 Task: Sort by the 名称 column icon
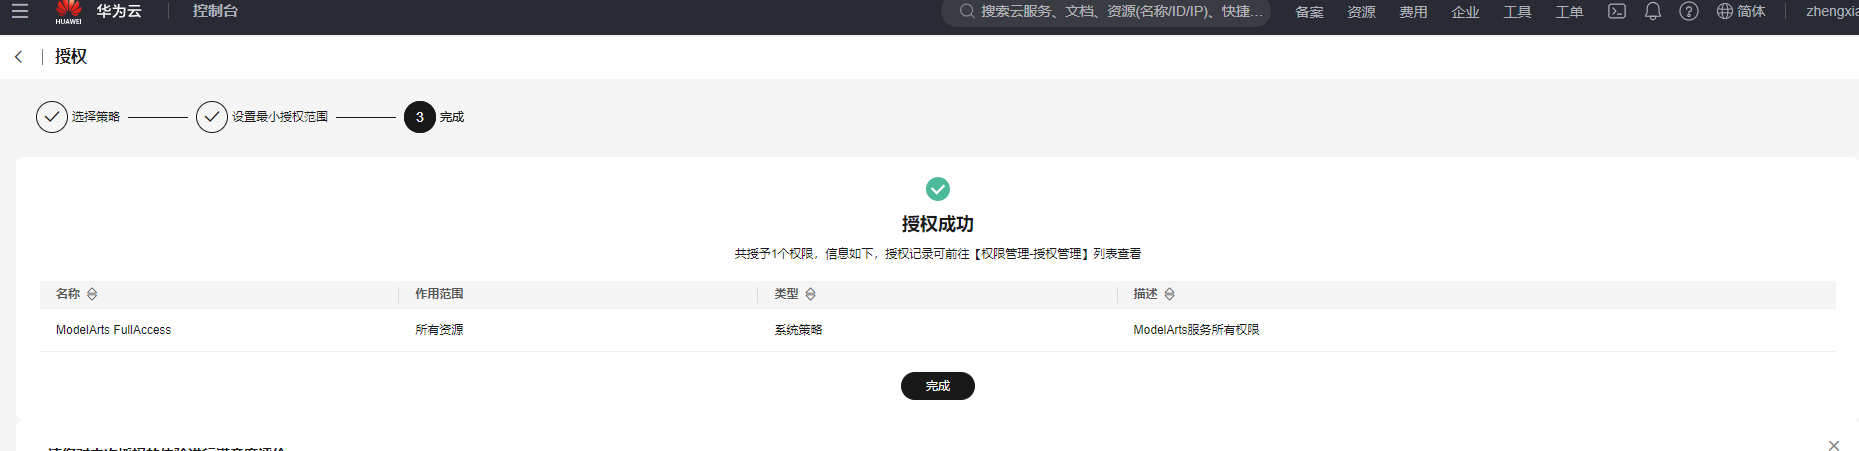click(92, 294)
